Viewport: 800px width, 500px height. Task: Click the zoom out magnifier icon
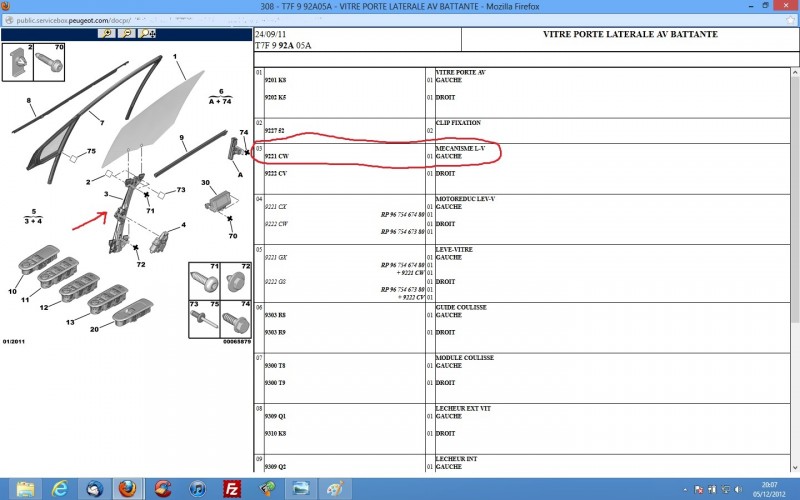tap(127, 33)
